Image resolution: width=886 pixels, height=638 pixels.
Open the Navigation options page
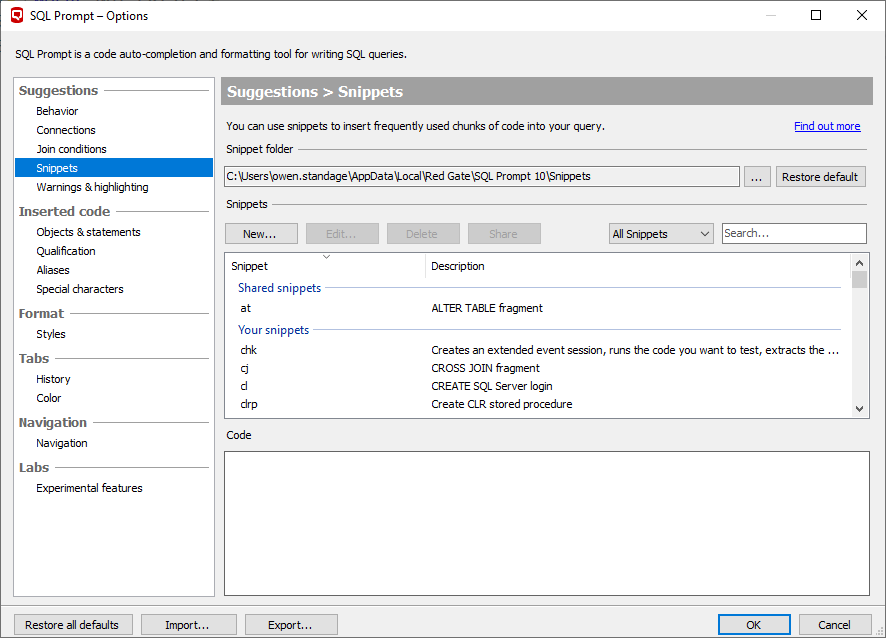click(62, 443)
